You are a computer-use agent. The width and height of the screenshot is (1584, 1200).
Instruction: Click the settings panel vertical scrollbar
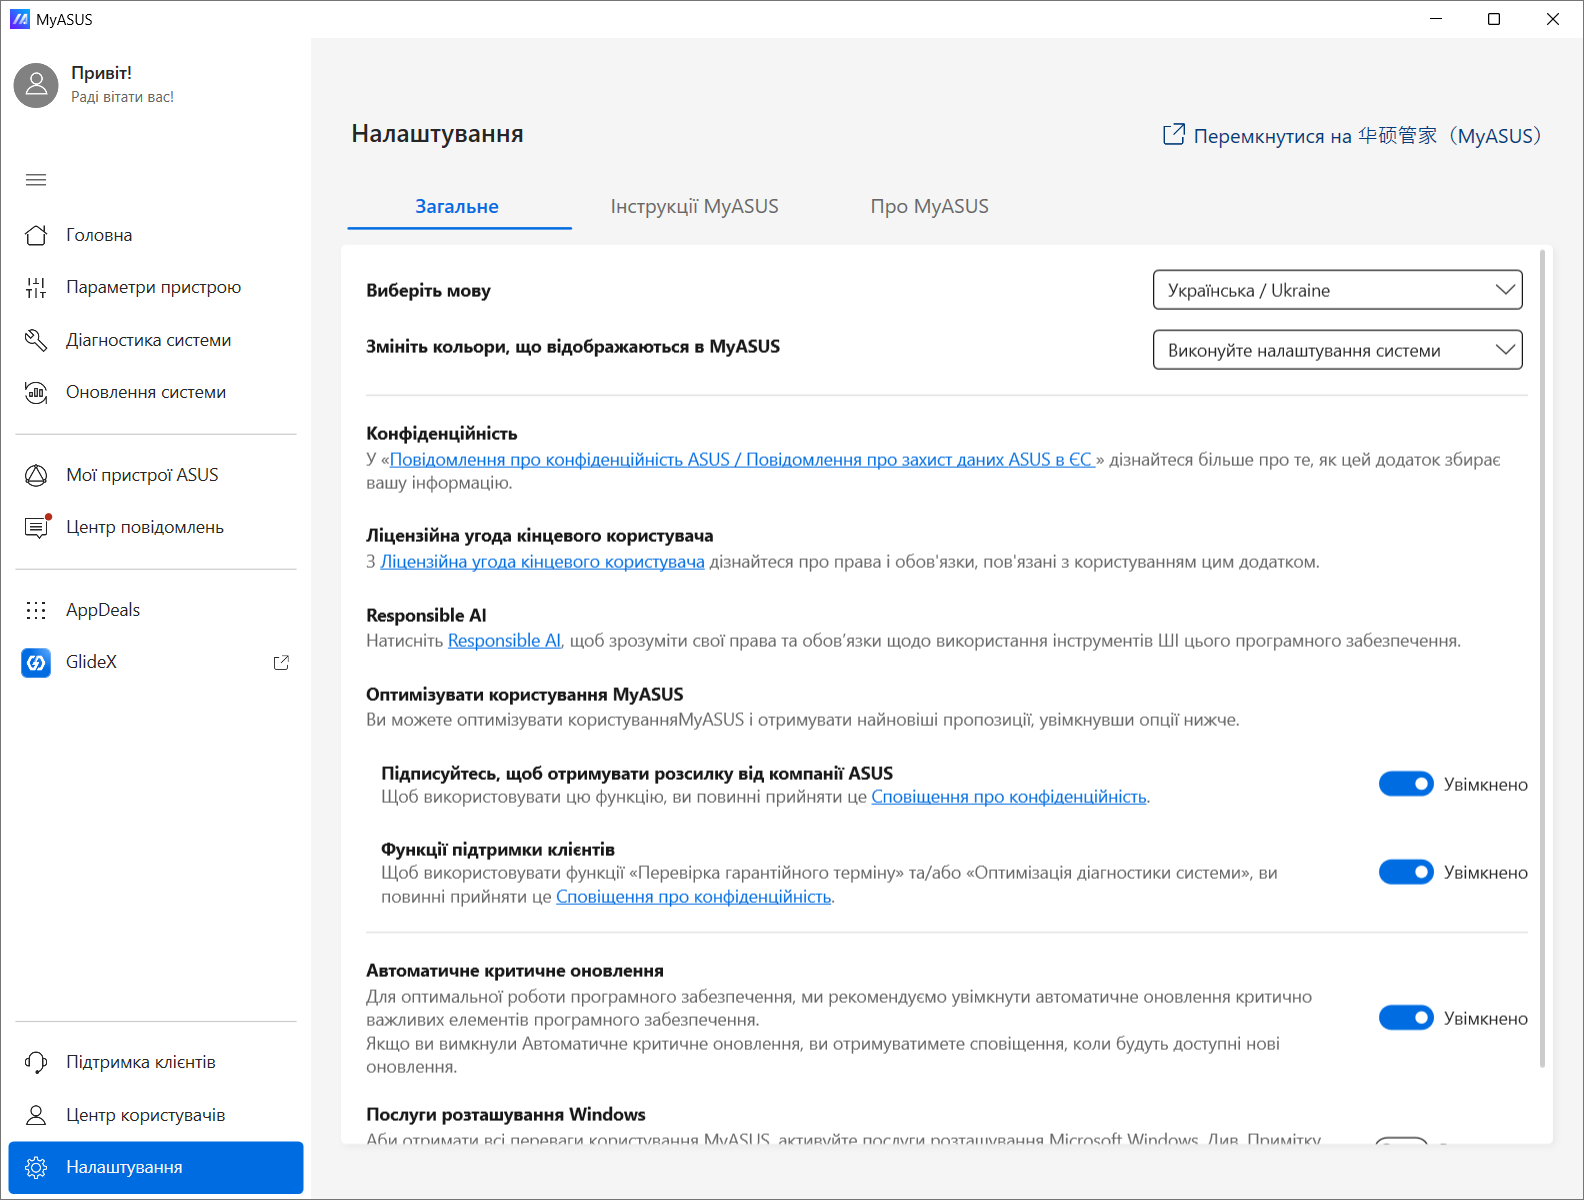click(x=1543, y=658)
